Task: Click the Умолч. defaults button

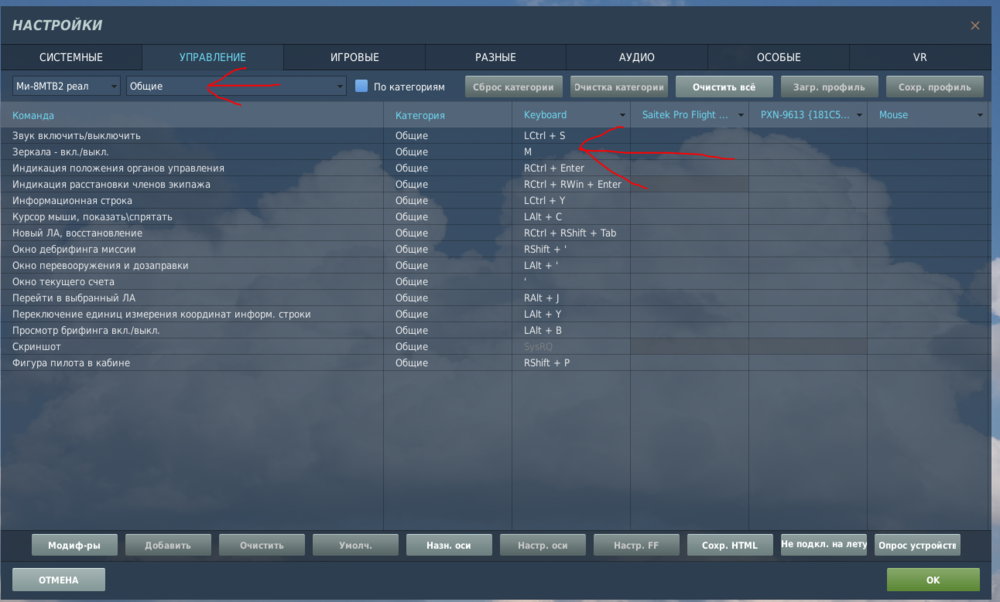Action: tap(355, 545)
